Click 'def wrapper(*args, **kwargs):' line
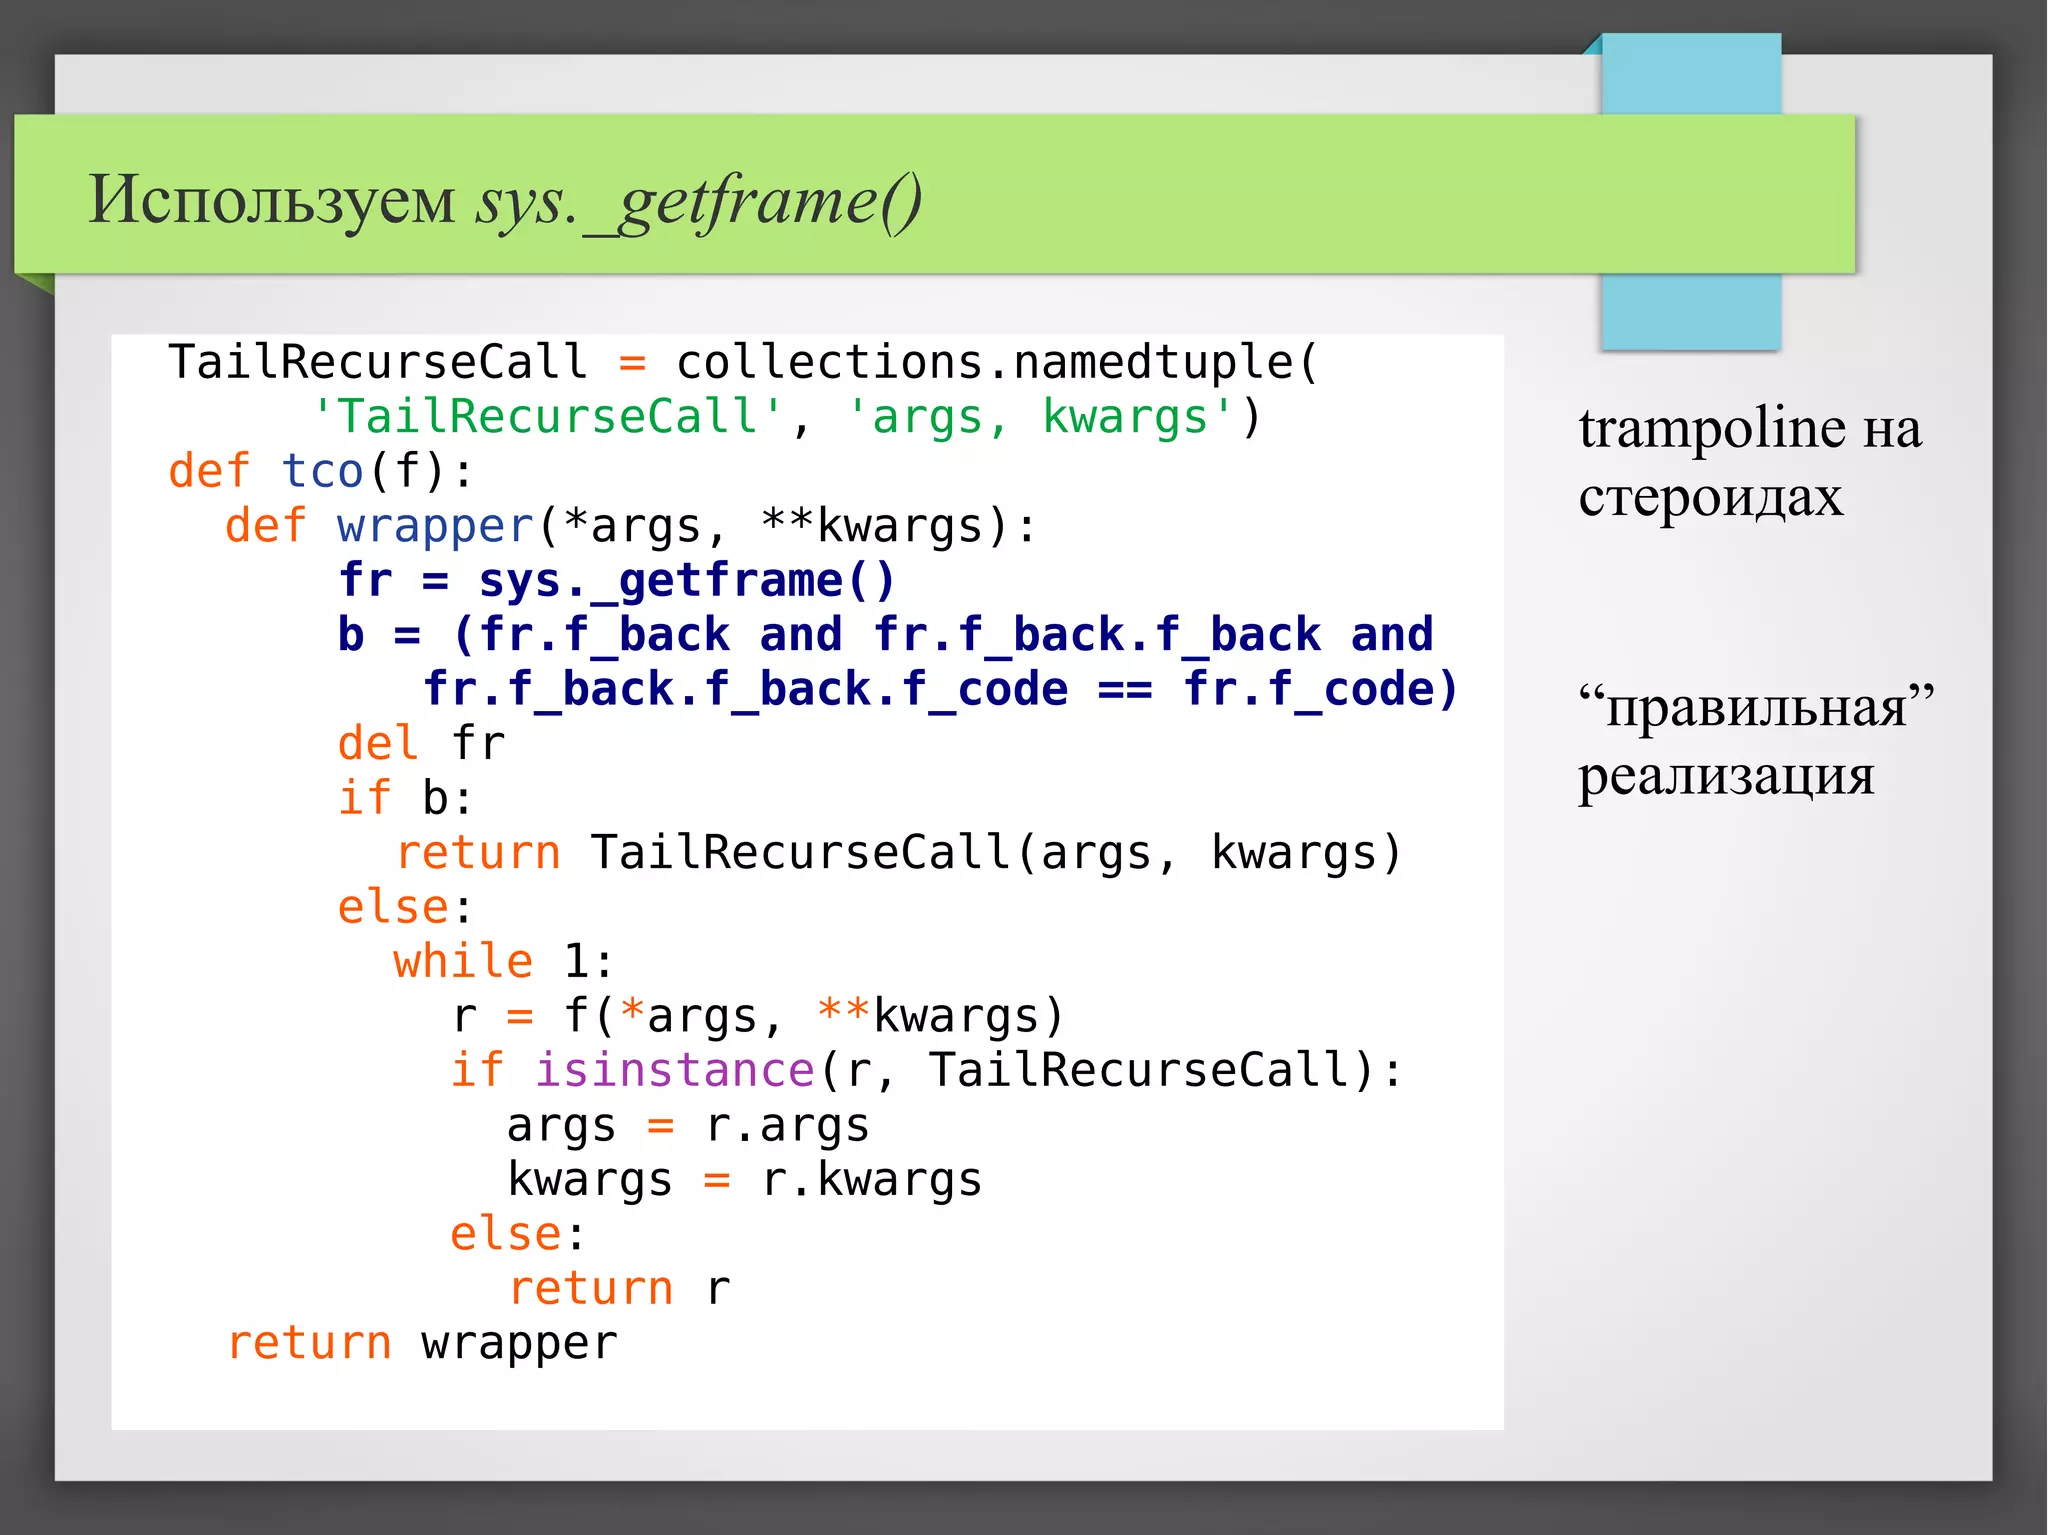This screenshot has width=2048, height=1535. pos(631,526)
